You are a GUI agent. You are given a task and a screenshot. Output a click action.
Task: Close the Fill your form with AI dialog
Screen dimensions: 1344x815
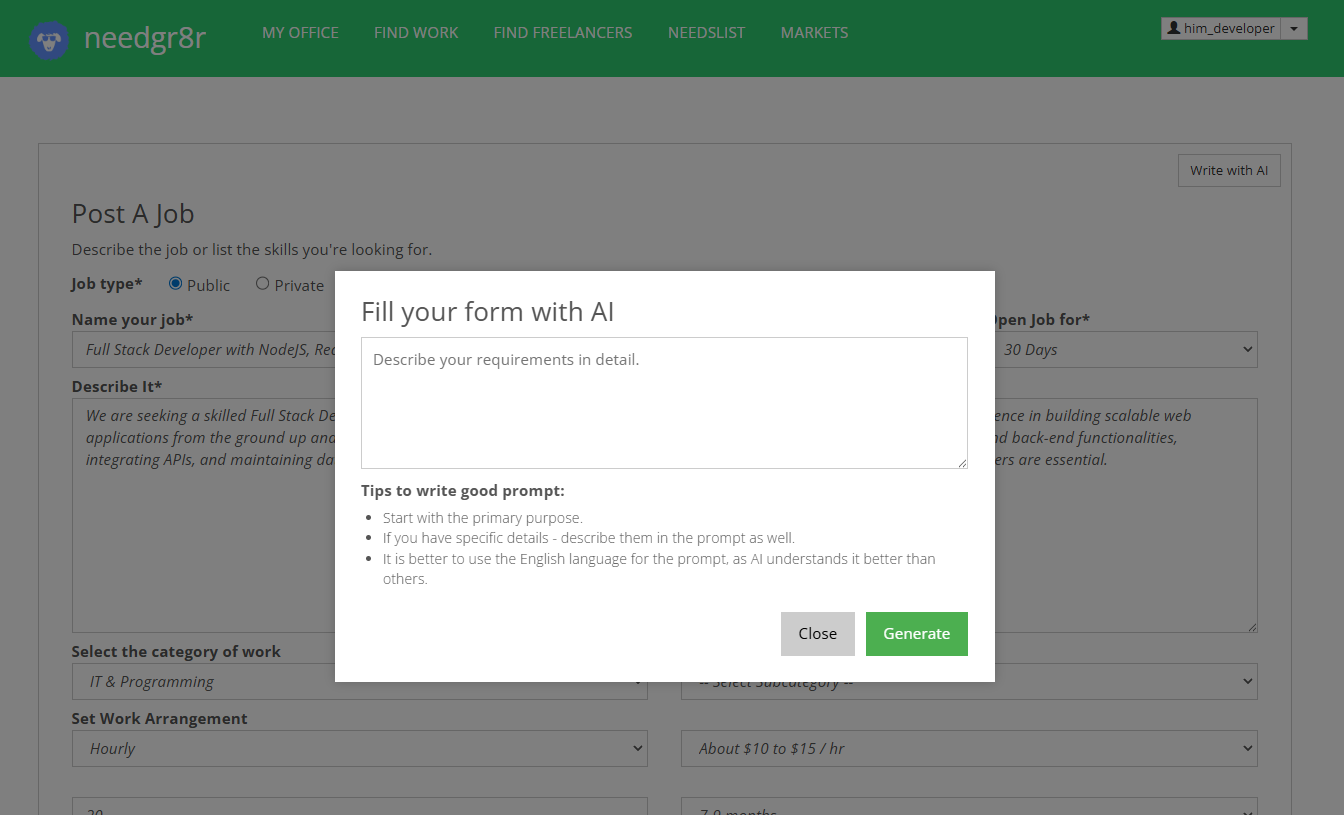pyautogui.click(x=817, y=633)
